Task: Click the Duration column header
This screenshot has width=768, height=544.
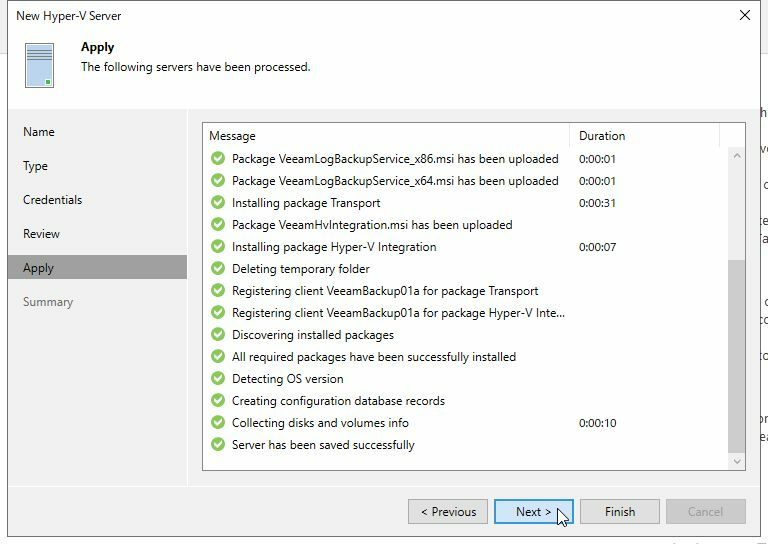Action: click(x=602, y=136)
